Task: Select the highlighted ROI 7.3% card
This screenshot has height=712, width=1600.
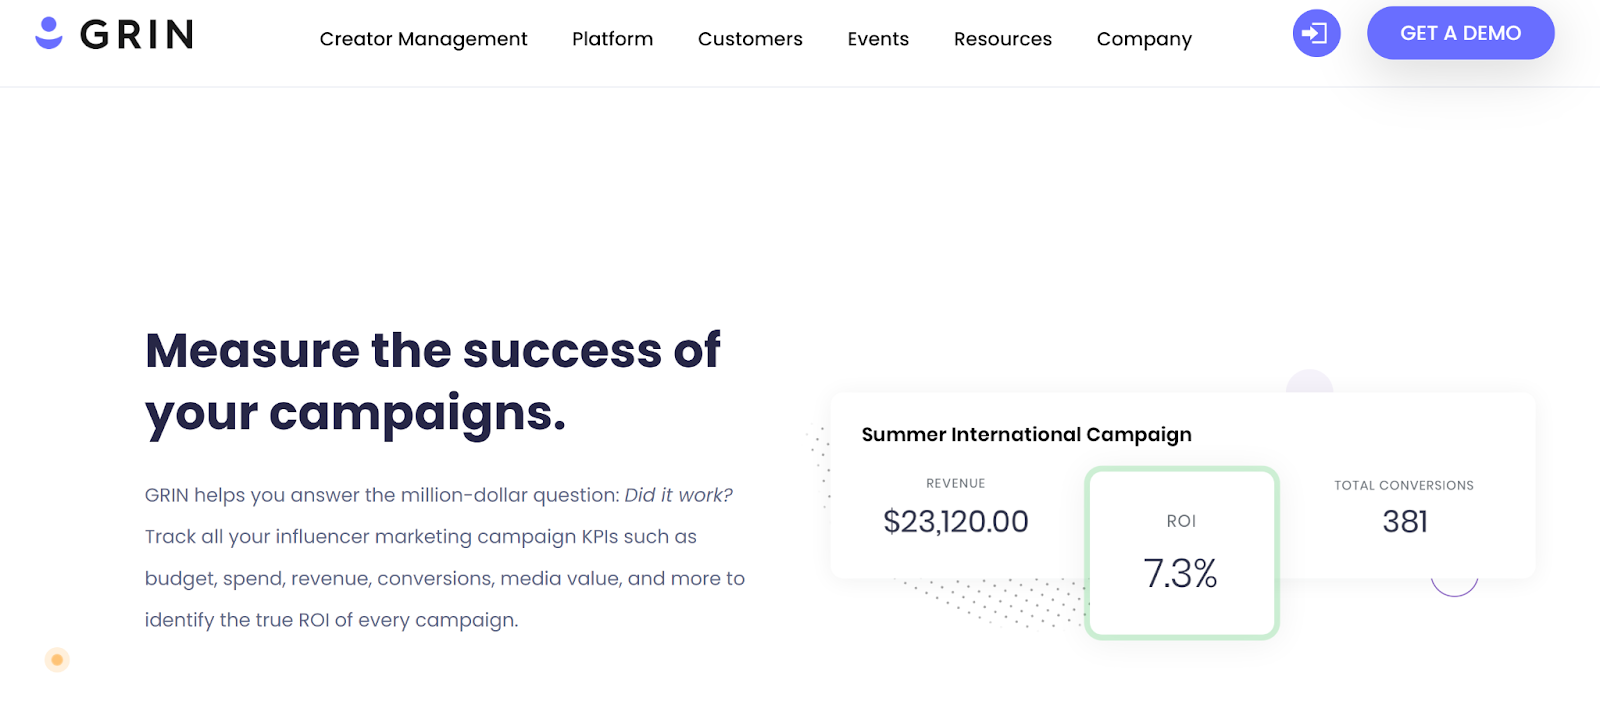Action: 1181,553
